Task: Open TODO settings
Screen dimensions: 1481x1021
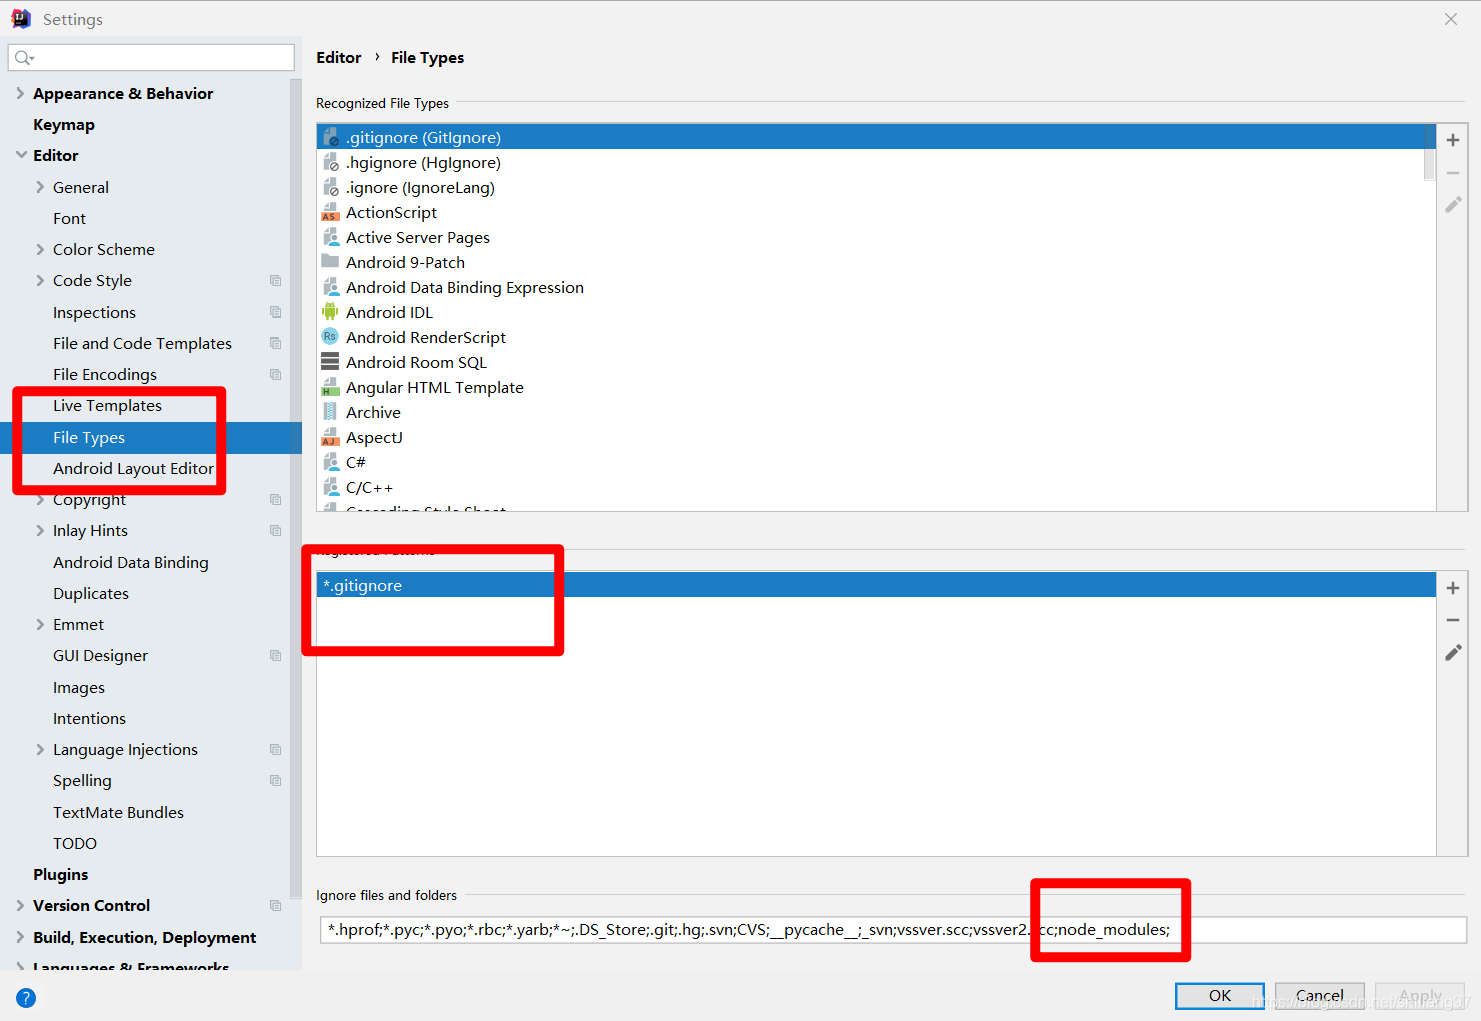Action: (75, 843)
